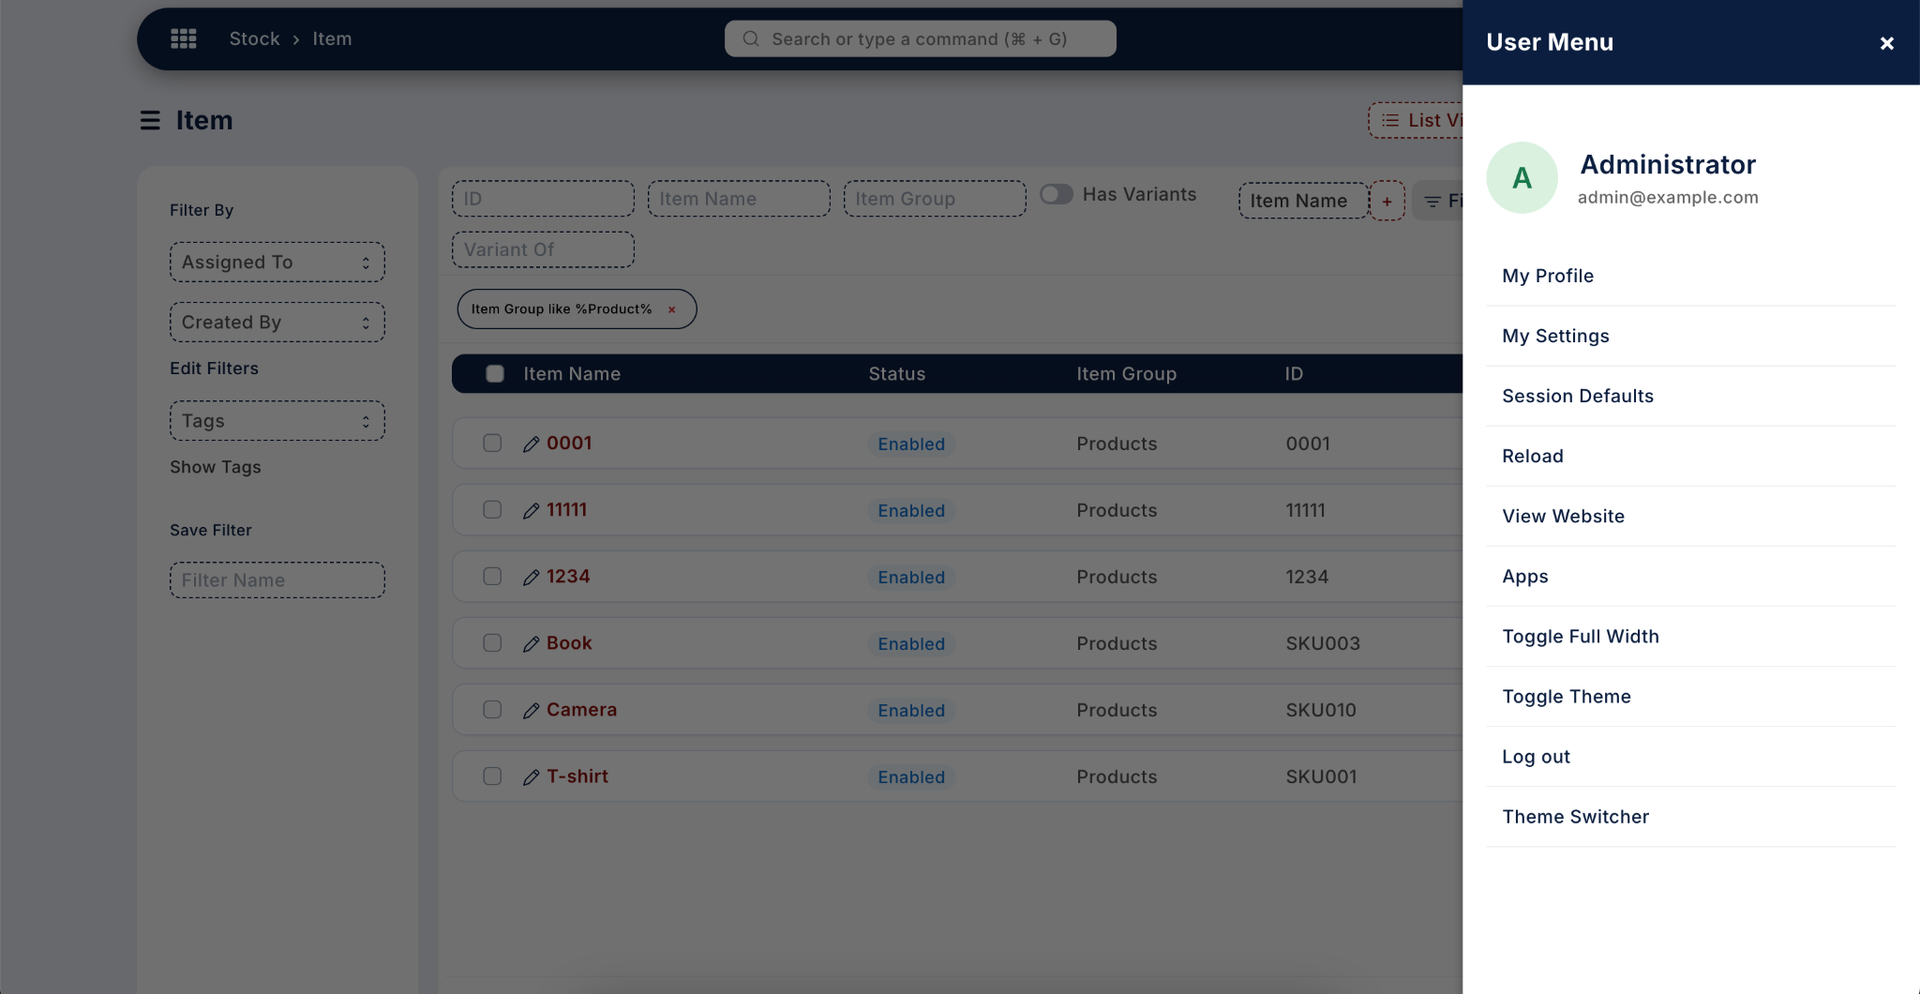Select View Website menu entry

[1690, 516]
